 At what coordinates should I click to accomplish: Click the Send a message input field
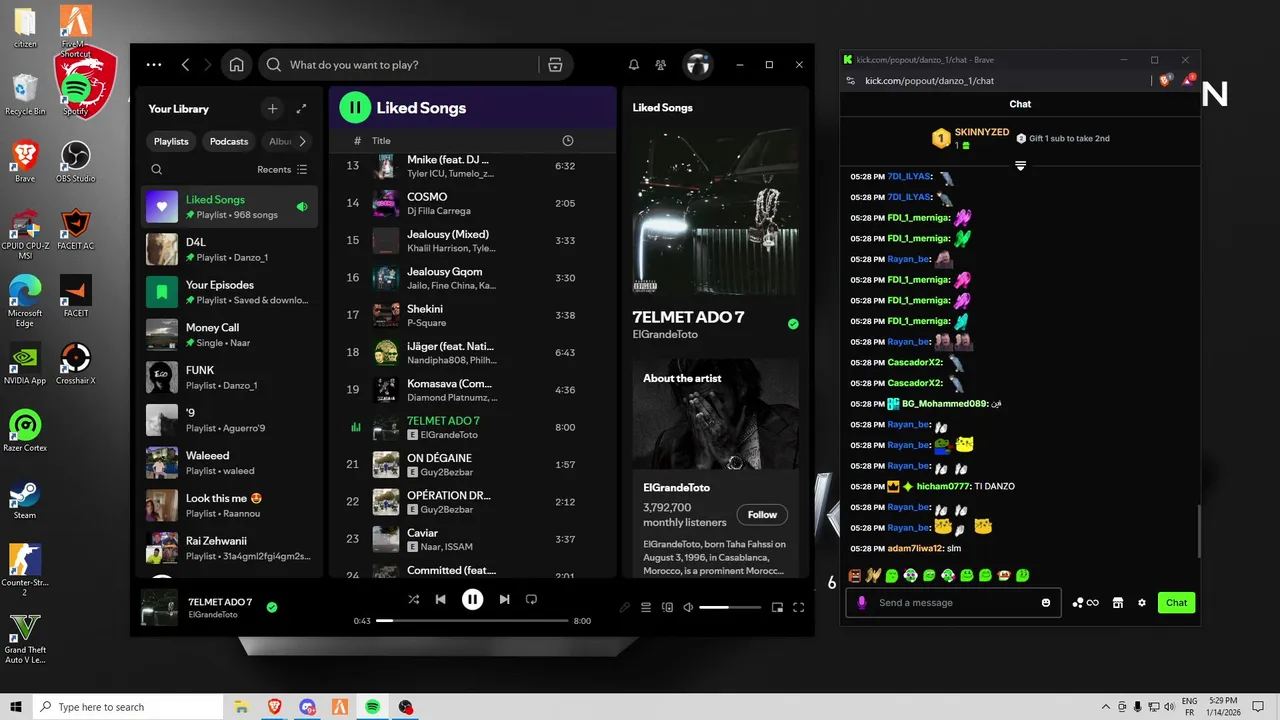pos(955,603)
